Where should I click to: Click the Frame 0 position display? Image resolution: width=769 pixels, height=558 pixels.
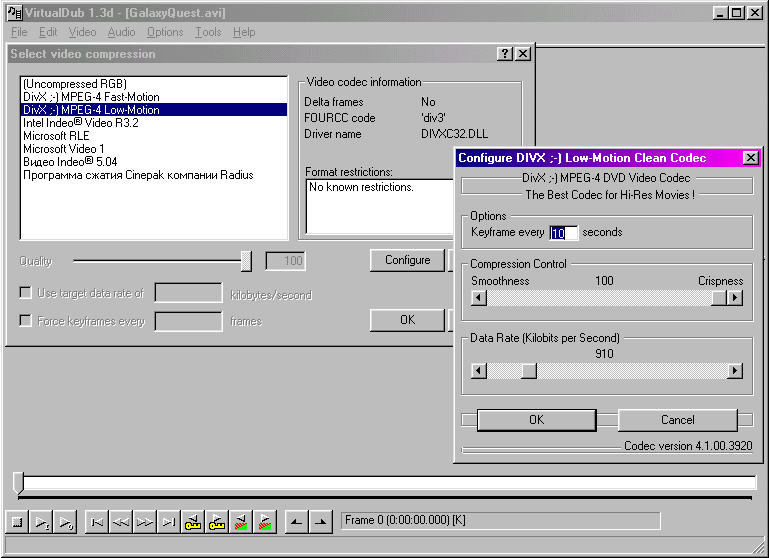tap(500, 520)
